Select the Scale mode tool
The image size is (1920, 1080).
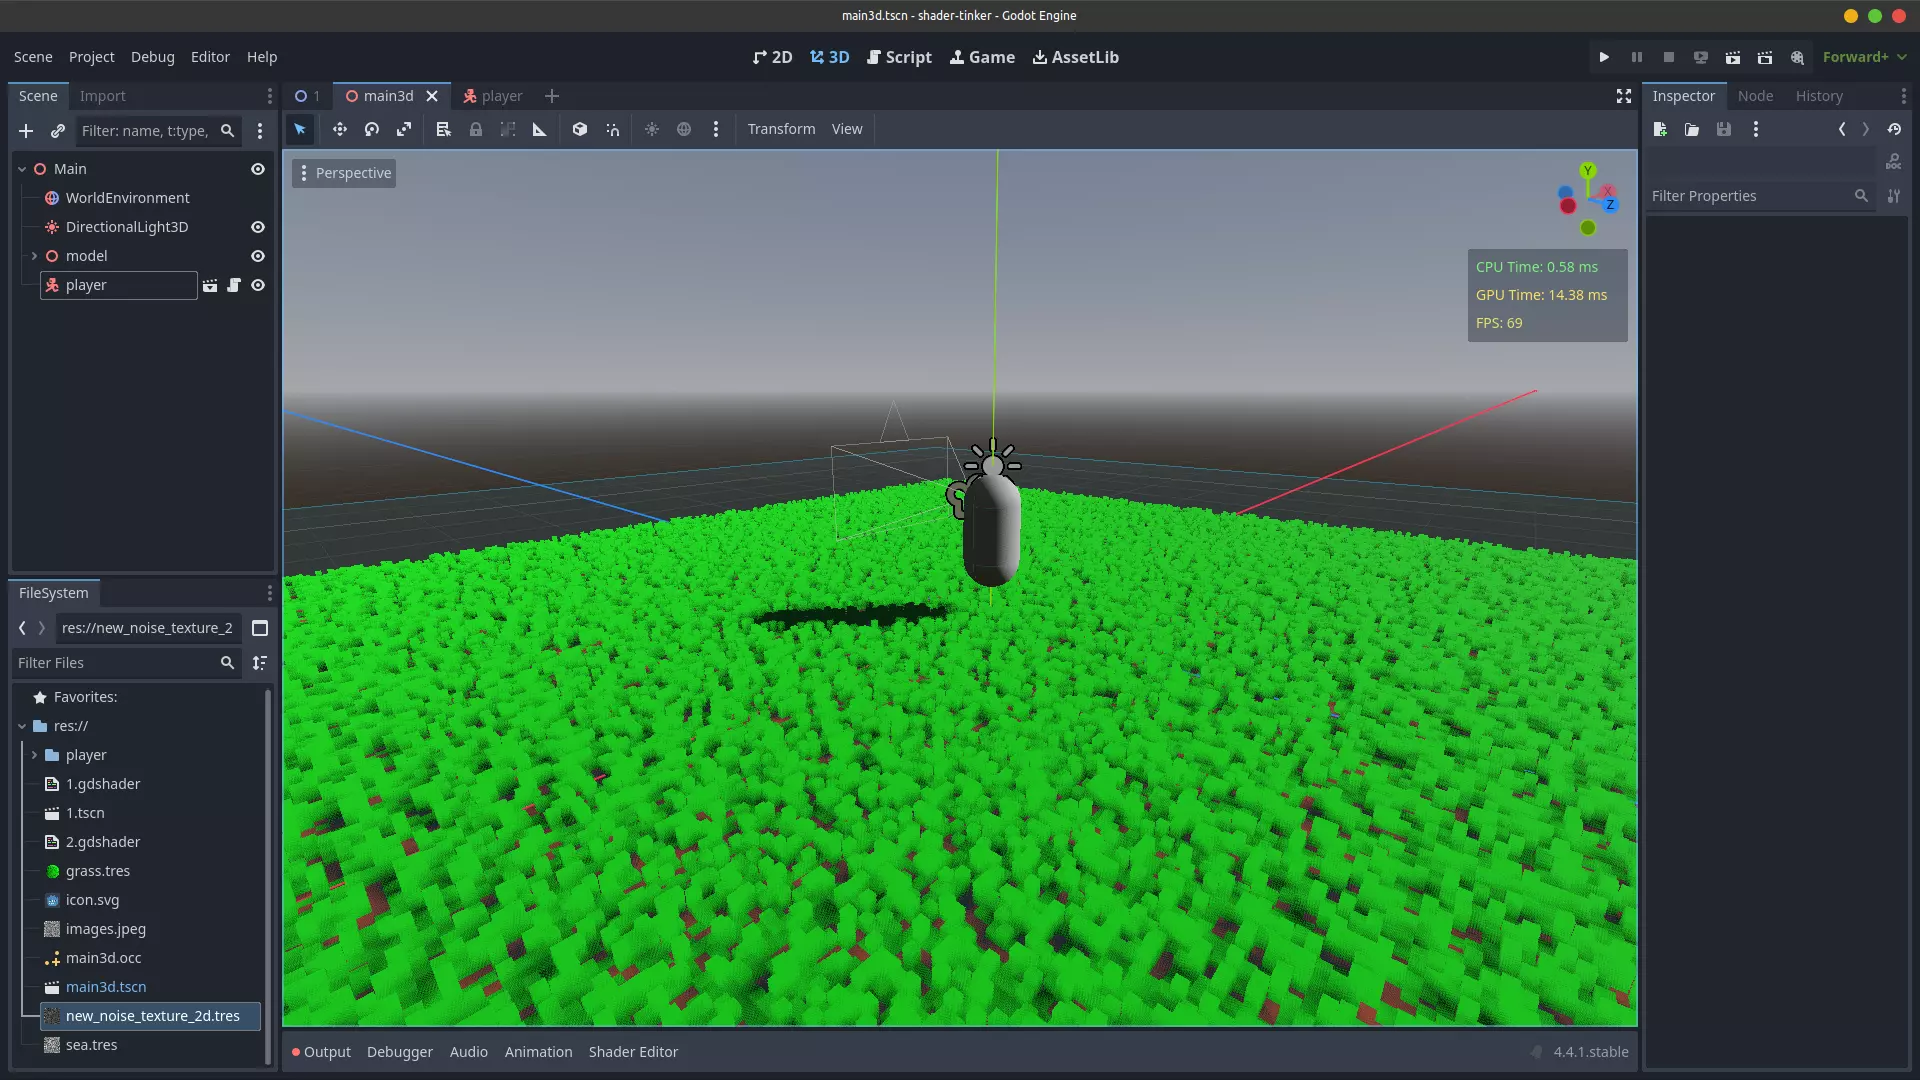pyautogui.click(x=404, y=129)
